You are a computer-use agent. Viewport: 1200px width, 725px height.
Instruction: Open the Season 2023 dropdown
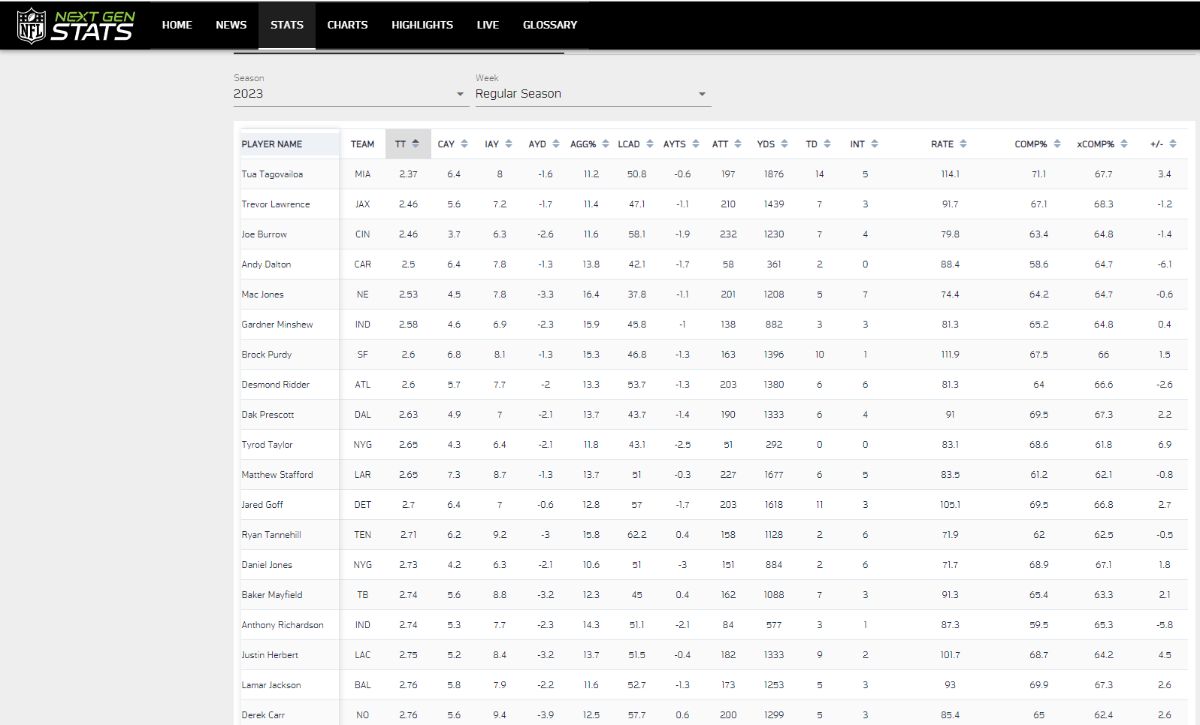pos(350,94)
